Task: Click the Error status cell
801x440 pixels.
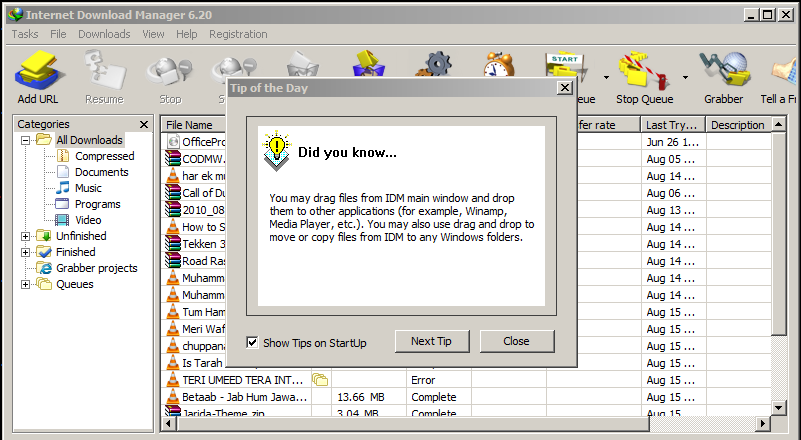Action: 423,380
